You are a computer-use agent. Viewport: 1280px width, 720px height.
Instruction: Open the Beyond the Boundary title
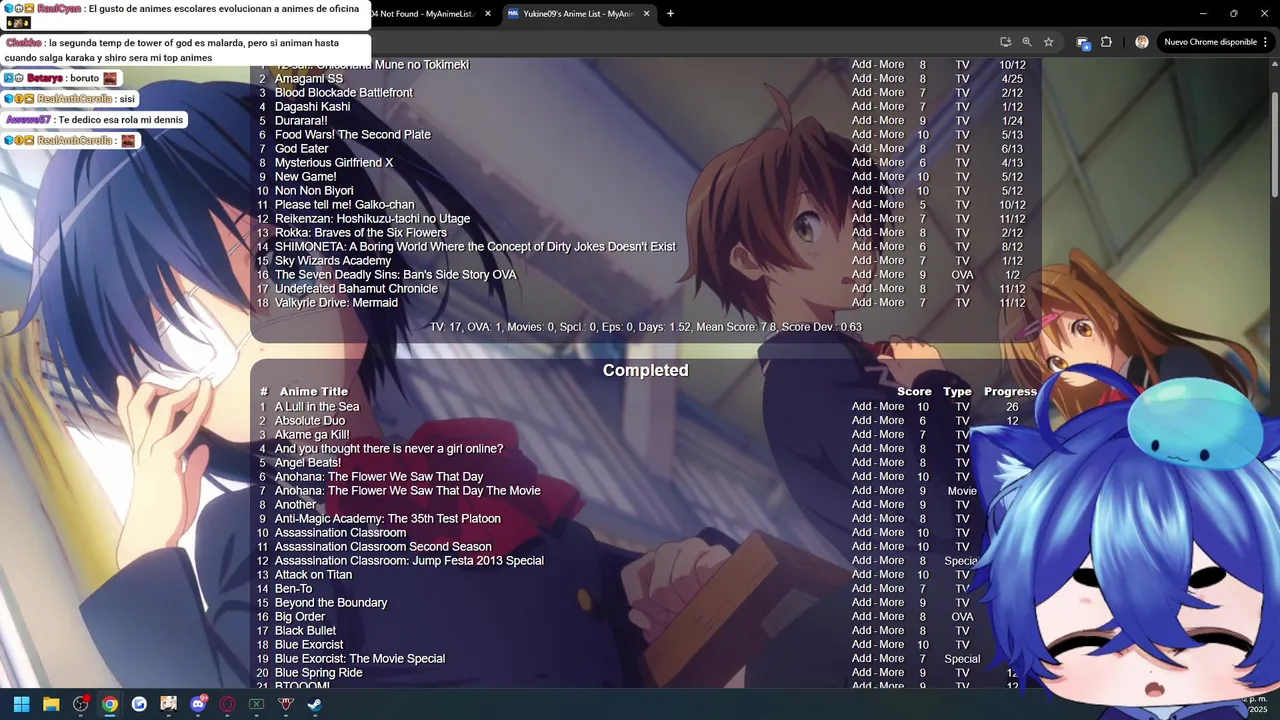pyautogui.click(x=331, y=603)
